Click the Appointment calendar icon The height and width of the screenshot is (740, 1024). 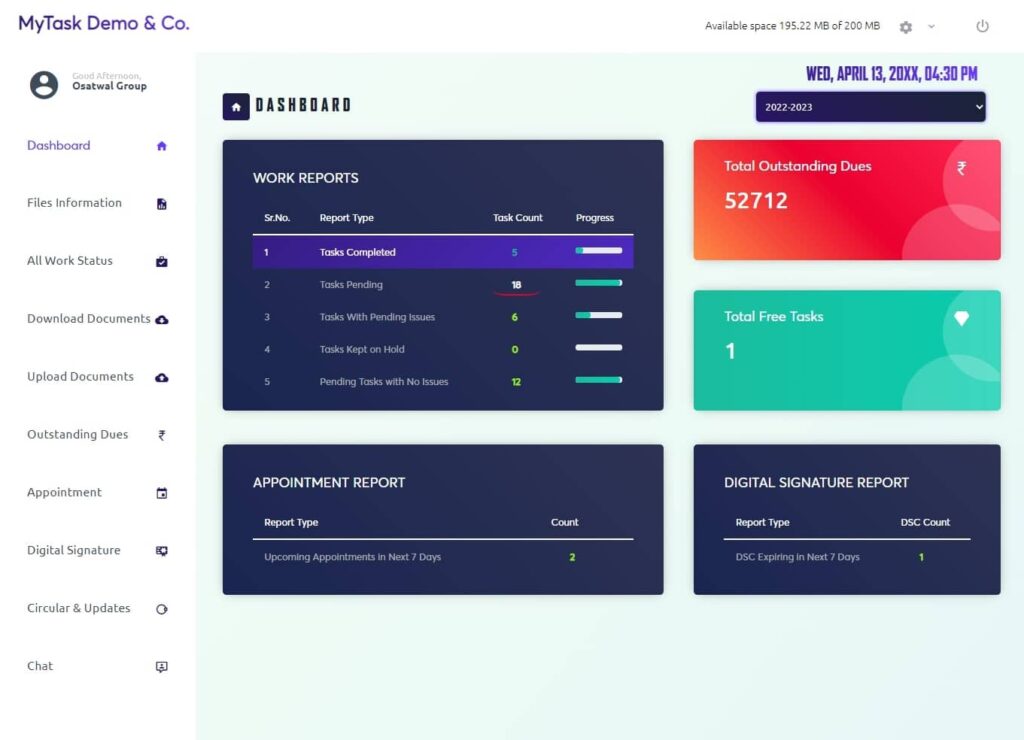(x=162, y=493)
